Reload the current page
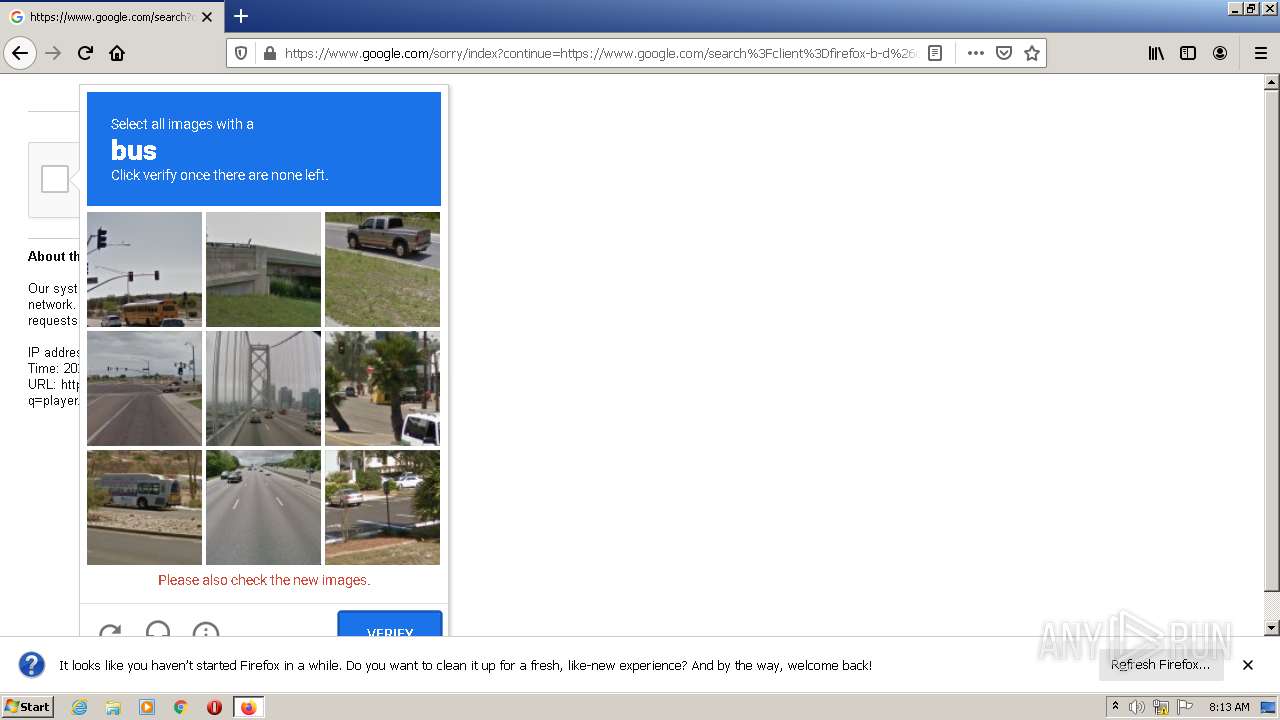 point(85,53)
